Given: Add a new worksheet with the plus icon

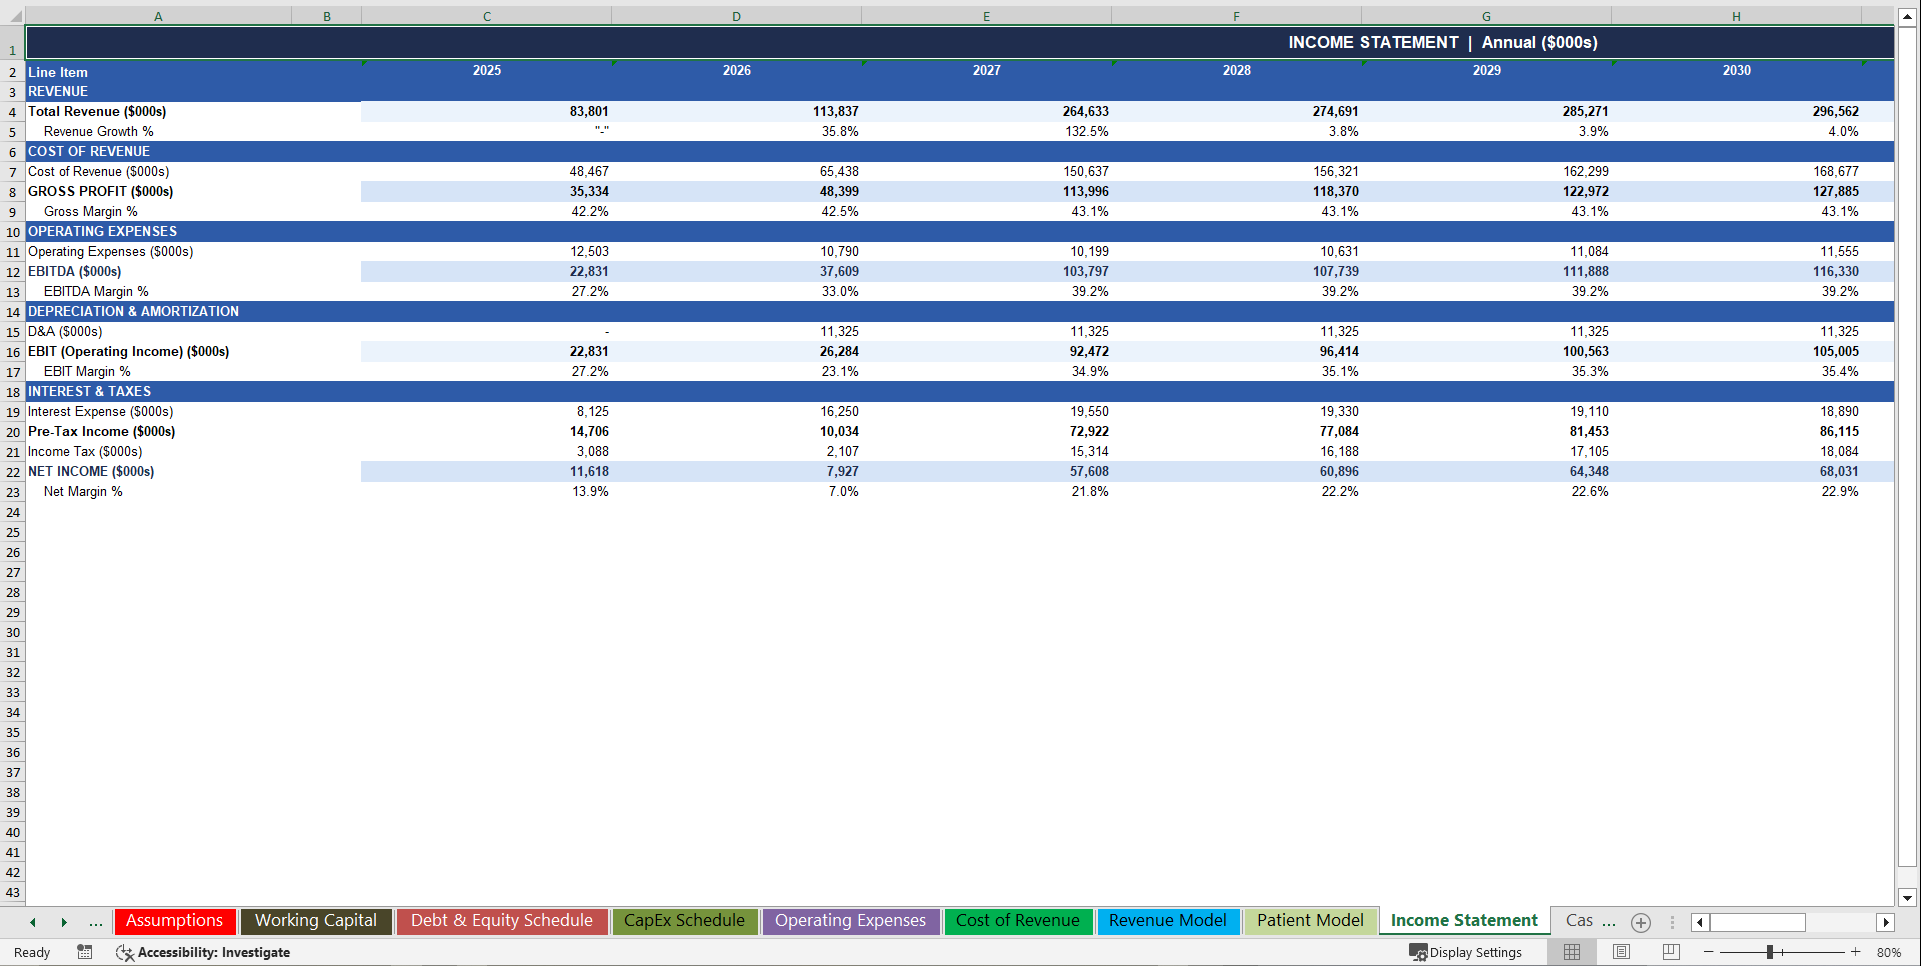Looking at the screenshot, I should tap(1640, 922).
